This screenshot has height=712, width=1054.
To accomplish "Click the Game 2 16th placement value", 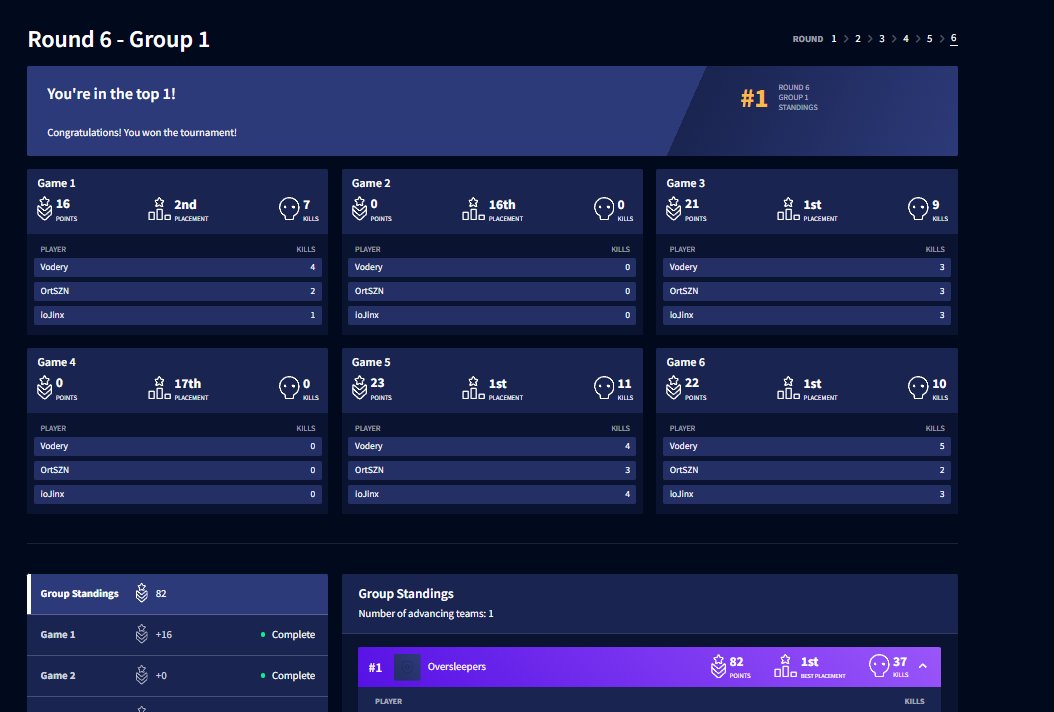I will pos(502,204).
